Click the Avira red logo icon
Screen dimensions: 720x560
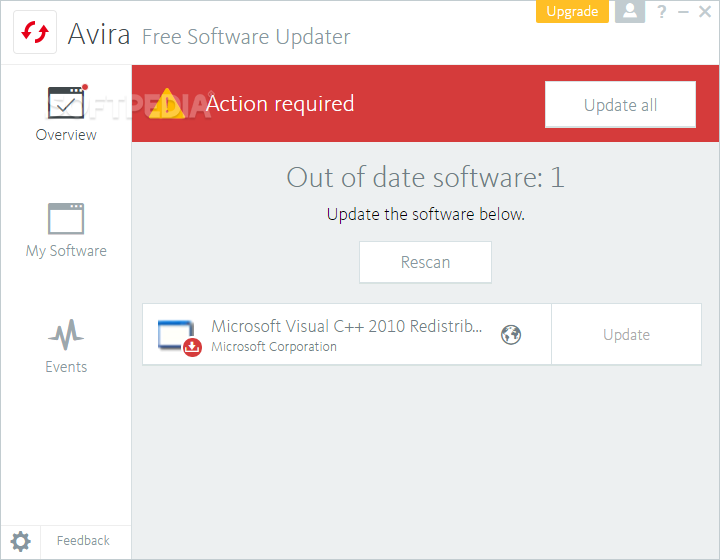coord(35,32)
